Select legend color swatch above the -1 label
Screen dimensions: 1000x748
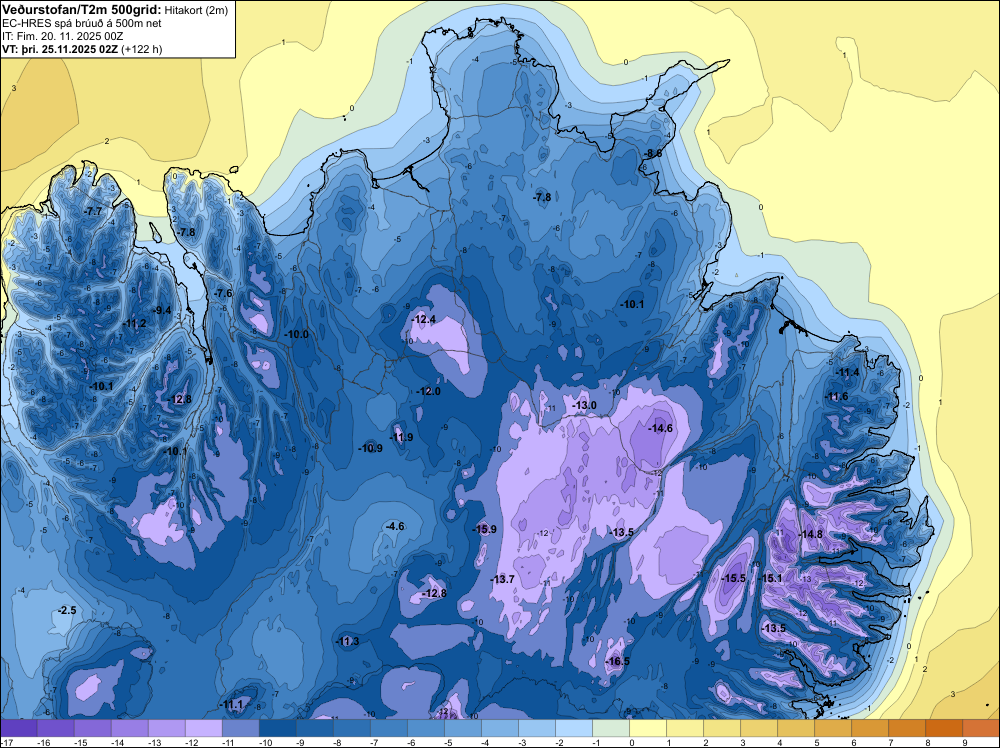tap(611, 728)
